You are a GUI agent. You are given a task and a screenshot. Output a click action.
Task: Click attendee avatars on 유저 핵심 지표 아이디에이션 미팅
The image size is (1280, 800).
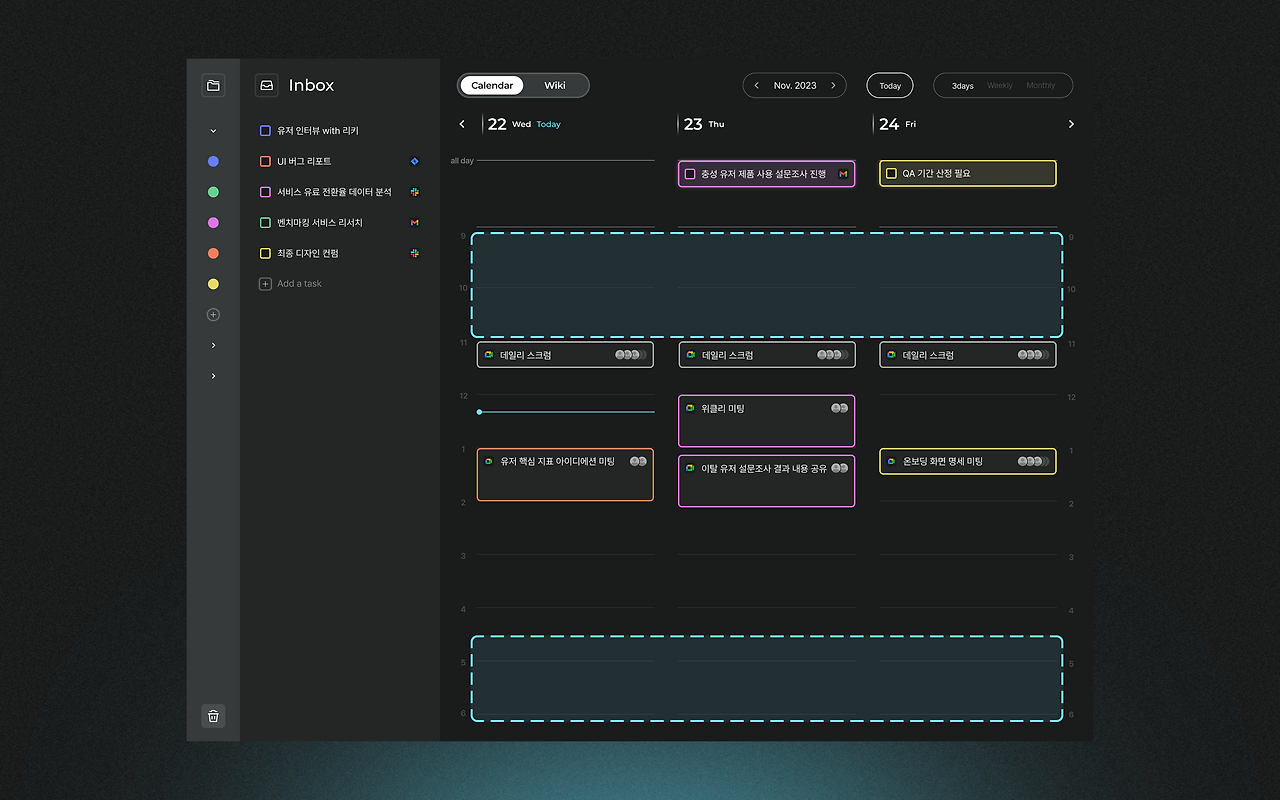(x=638, y=461)
